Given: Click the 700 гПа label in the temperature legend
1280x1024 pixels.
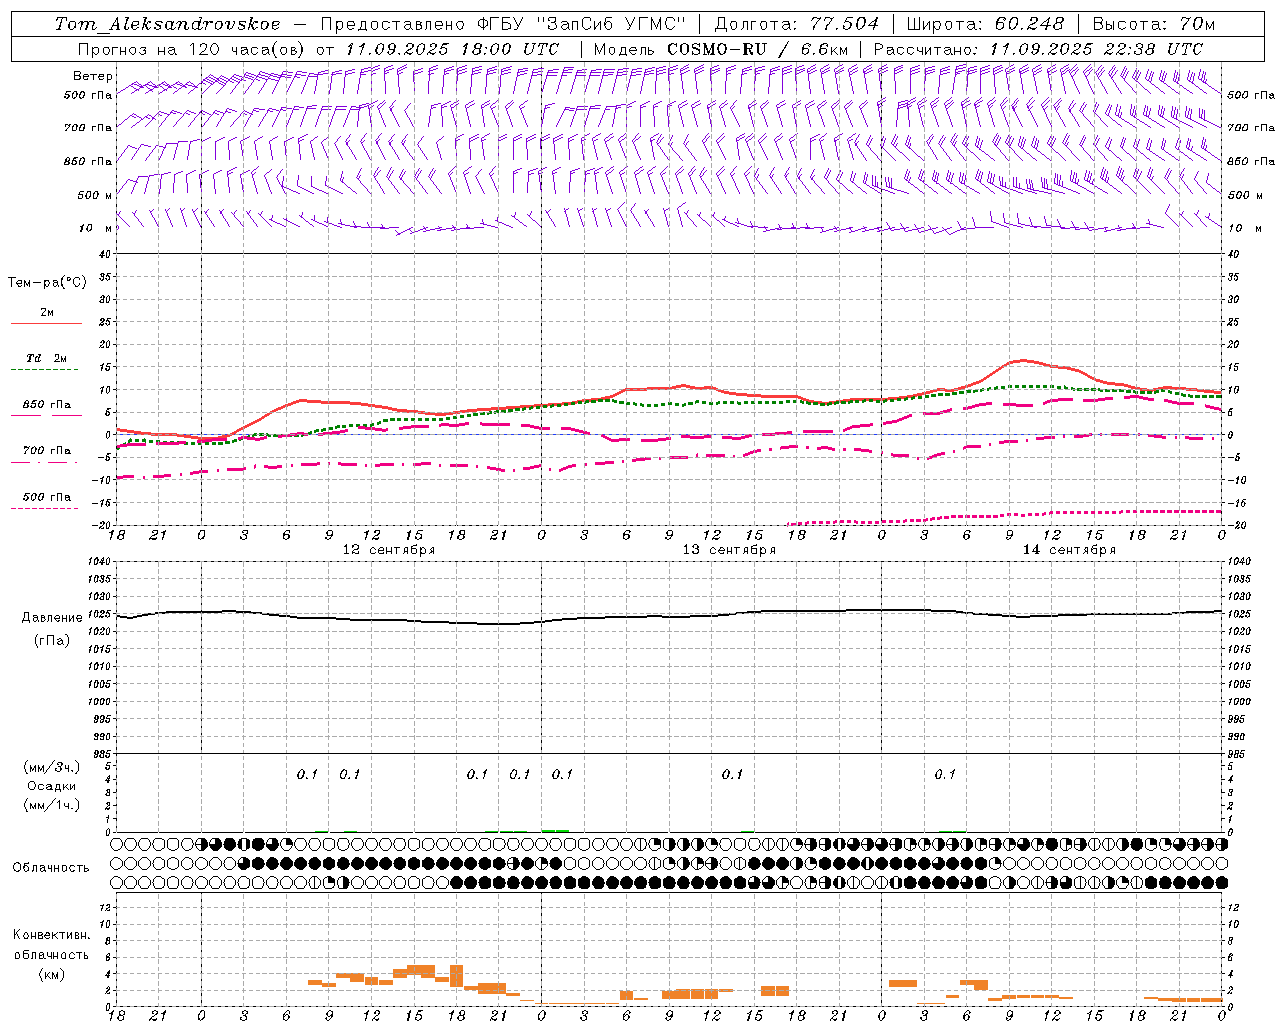Looking at the screenshot, I should click(x=47, y=450).
